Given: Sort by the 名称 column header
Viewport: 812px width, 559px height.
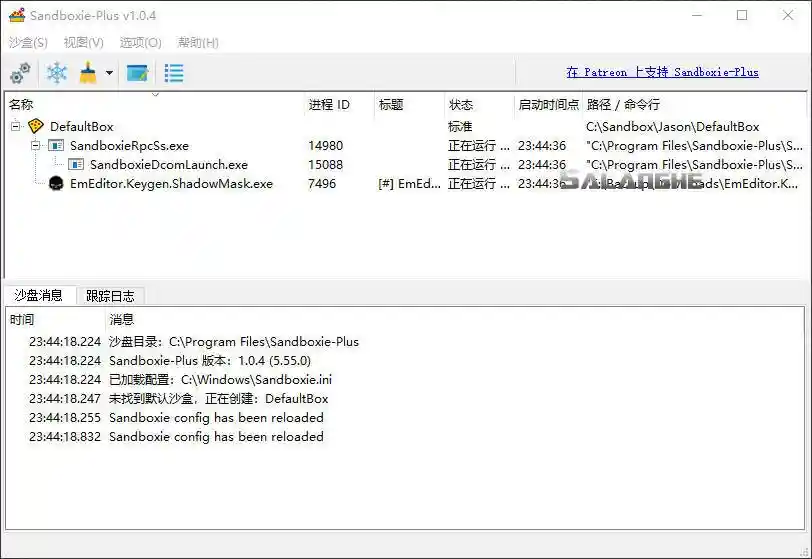Looking at the screenshot, I should (155, 105).
